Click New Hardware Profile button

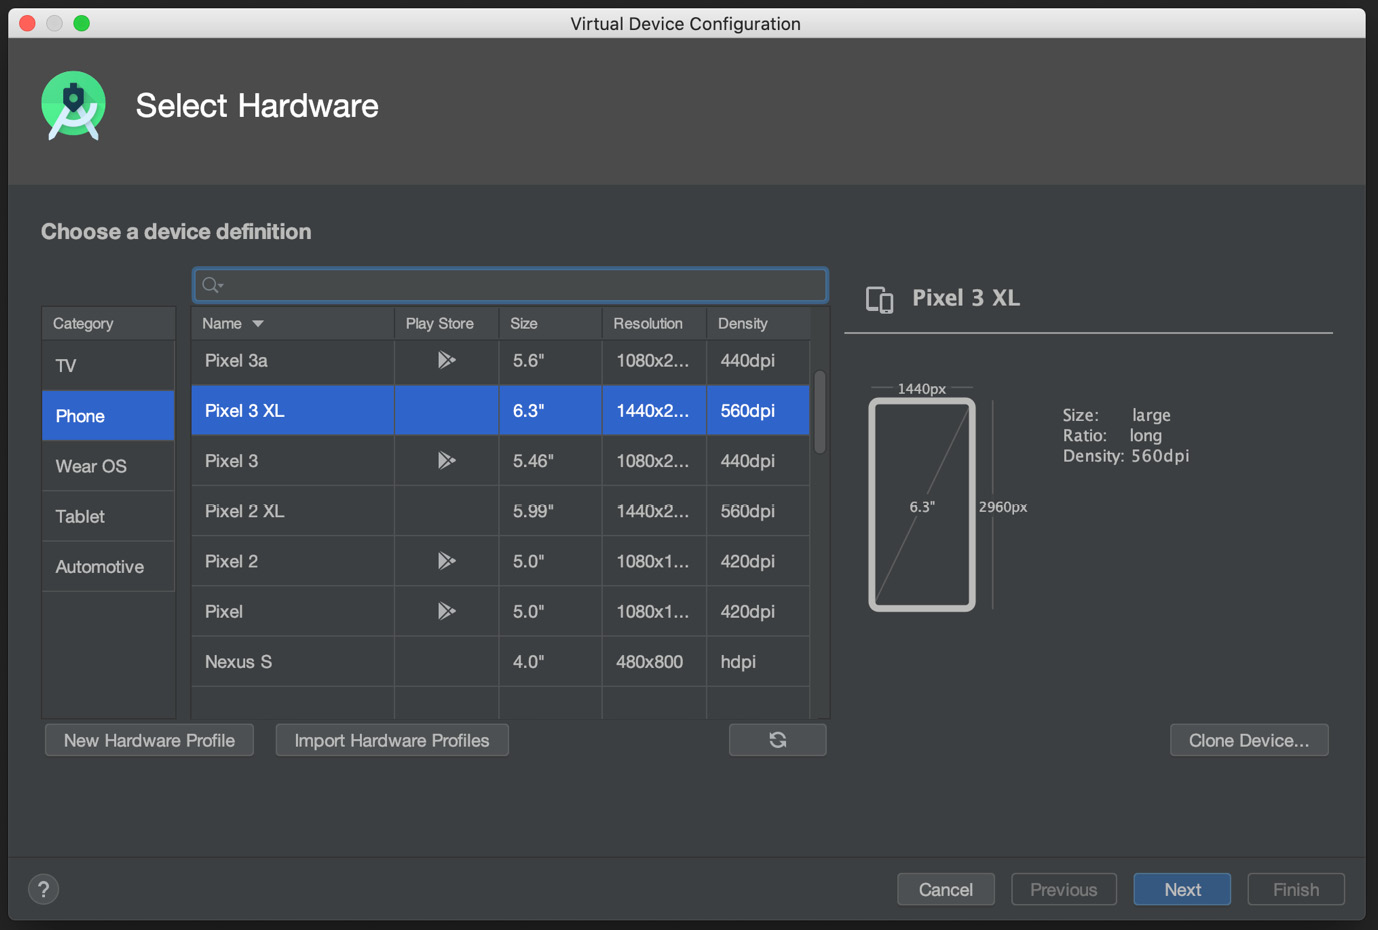coord(149,740)
